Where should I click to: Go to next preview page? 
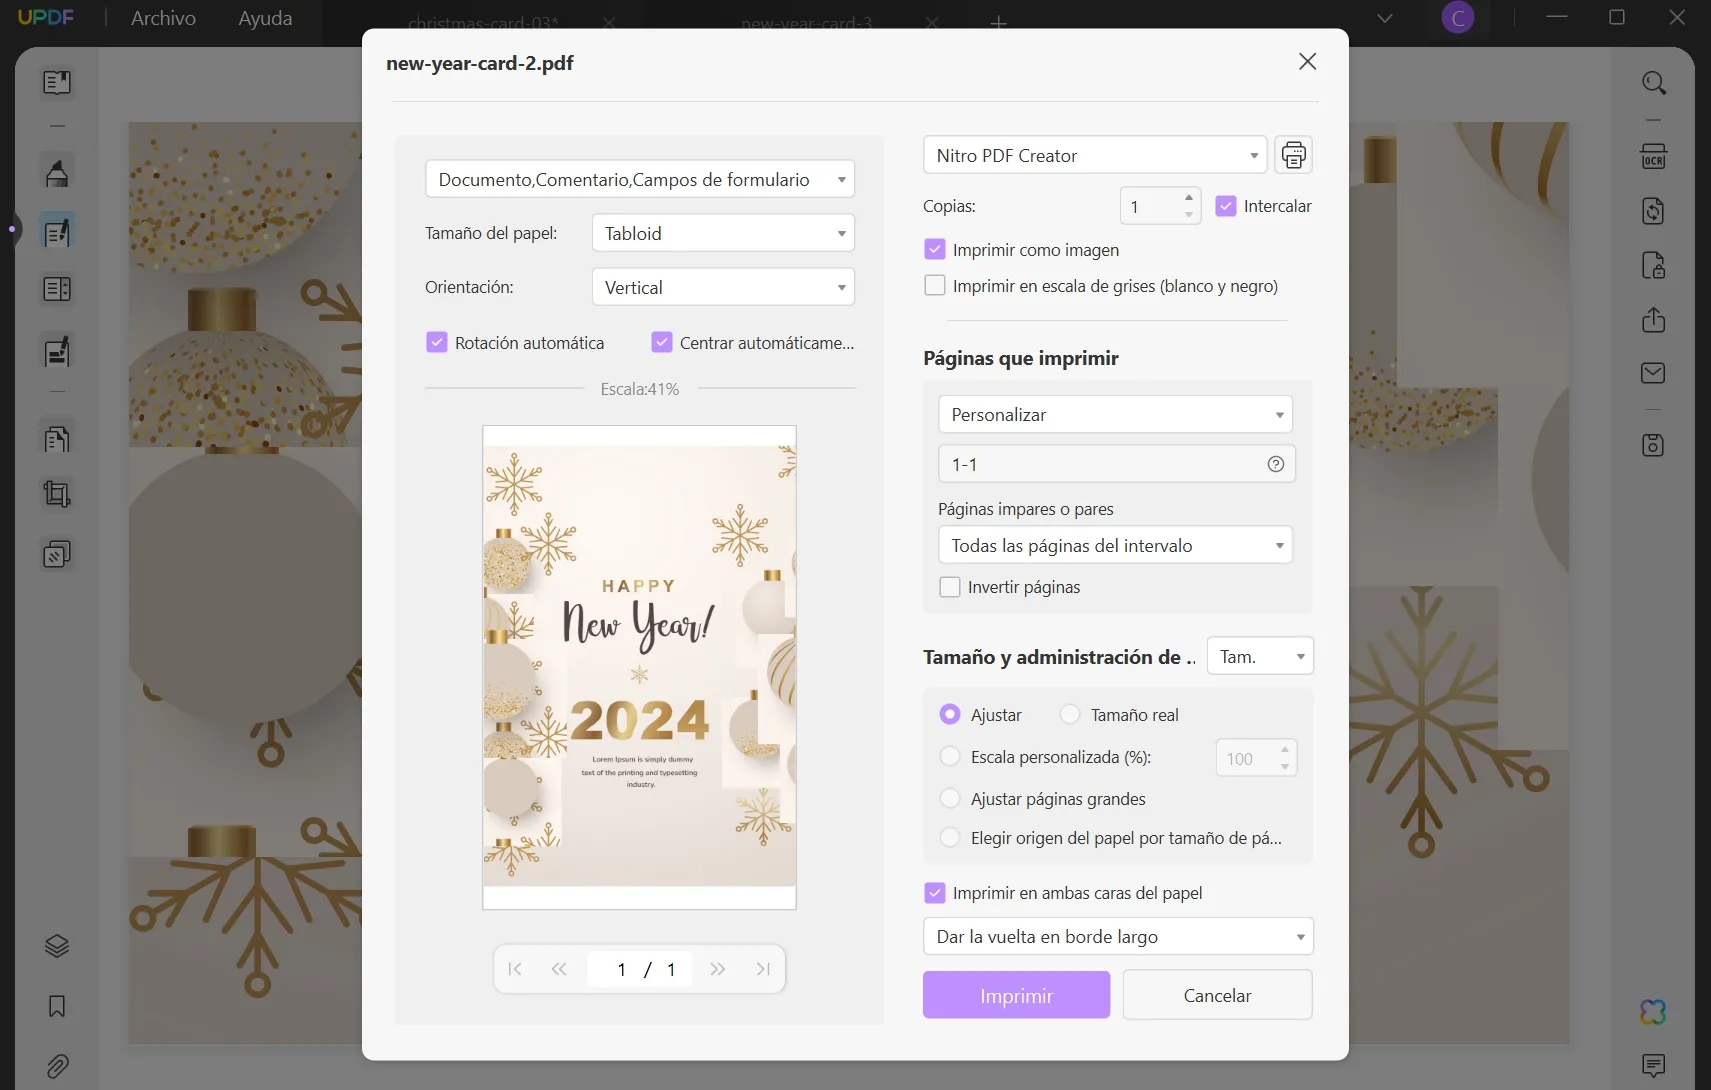(x=717, y=969)
